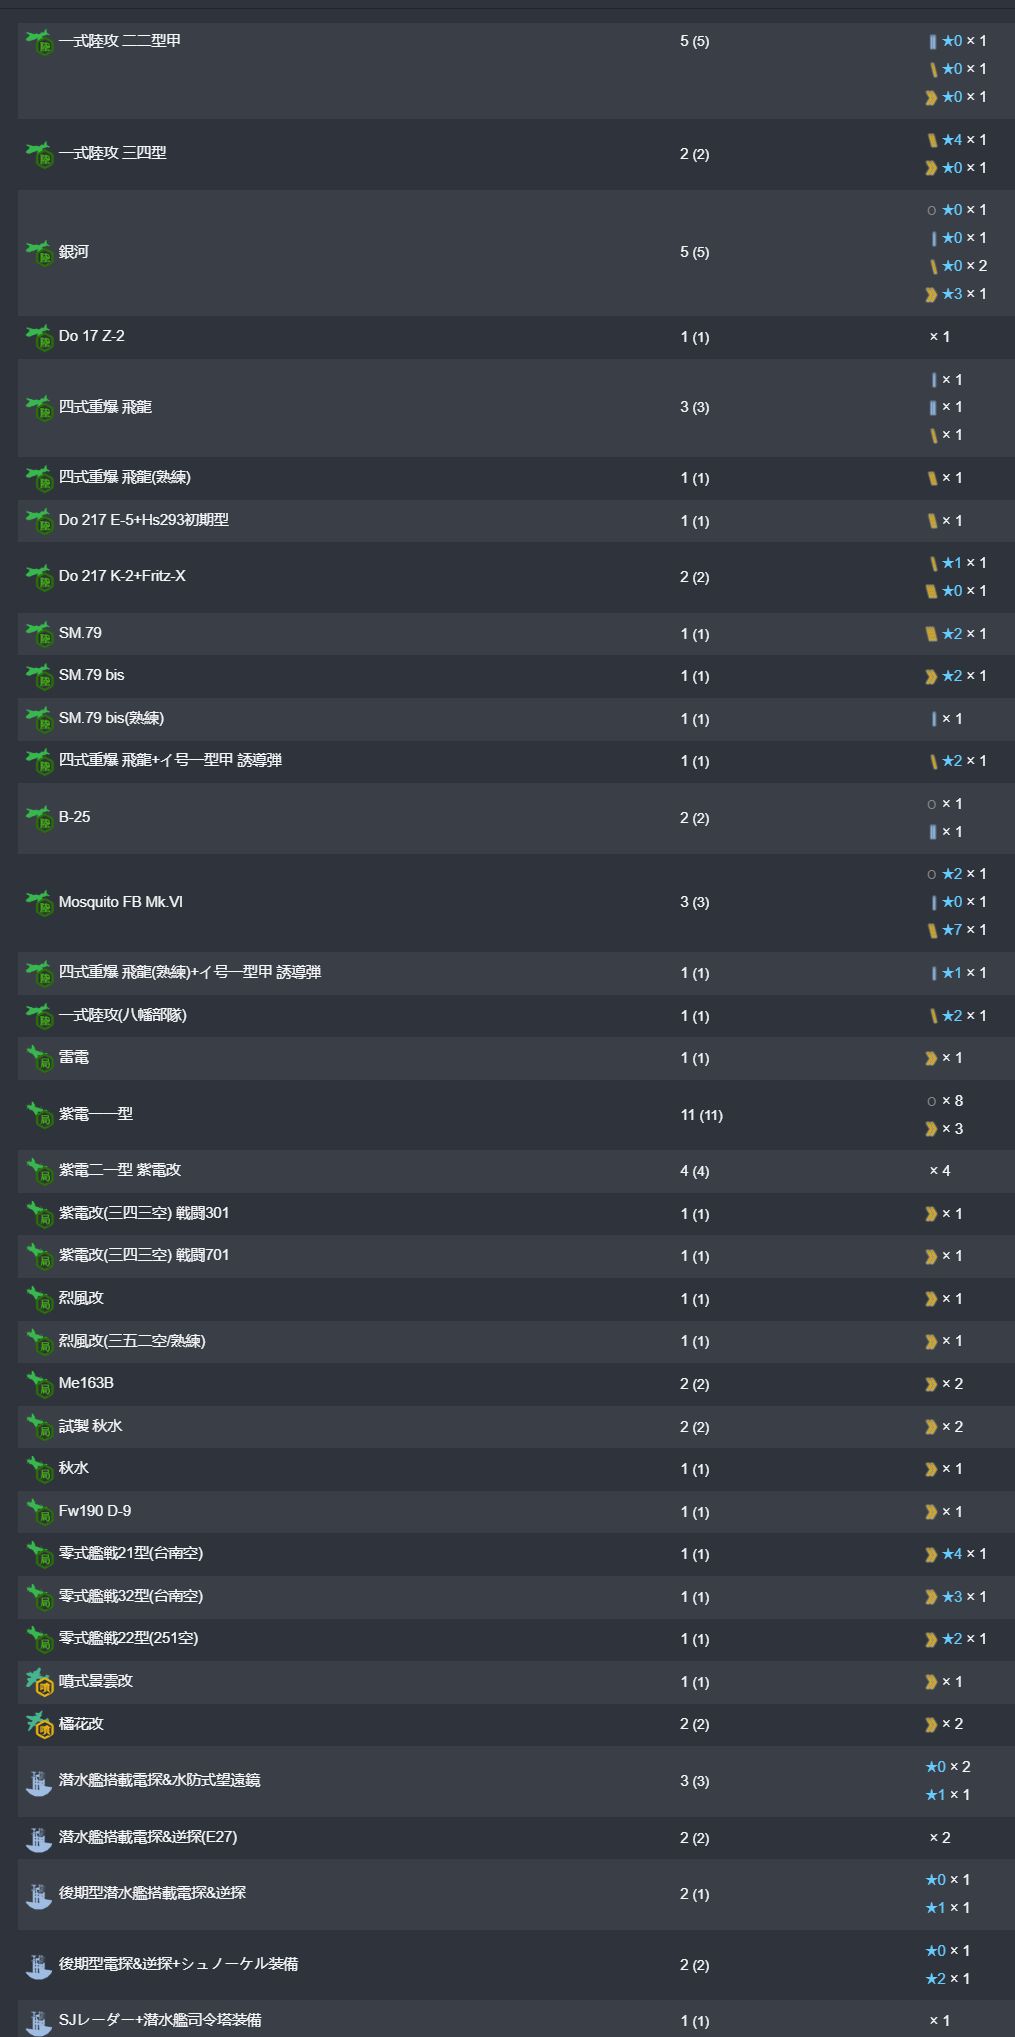Click the icon beside Mosquito FB Mk.VI
This screenshot has width=1015, height=2037.
[39, 903]
